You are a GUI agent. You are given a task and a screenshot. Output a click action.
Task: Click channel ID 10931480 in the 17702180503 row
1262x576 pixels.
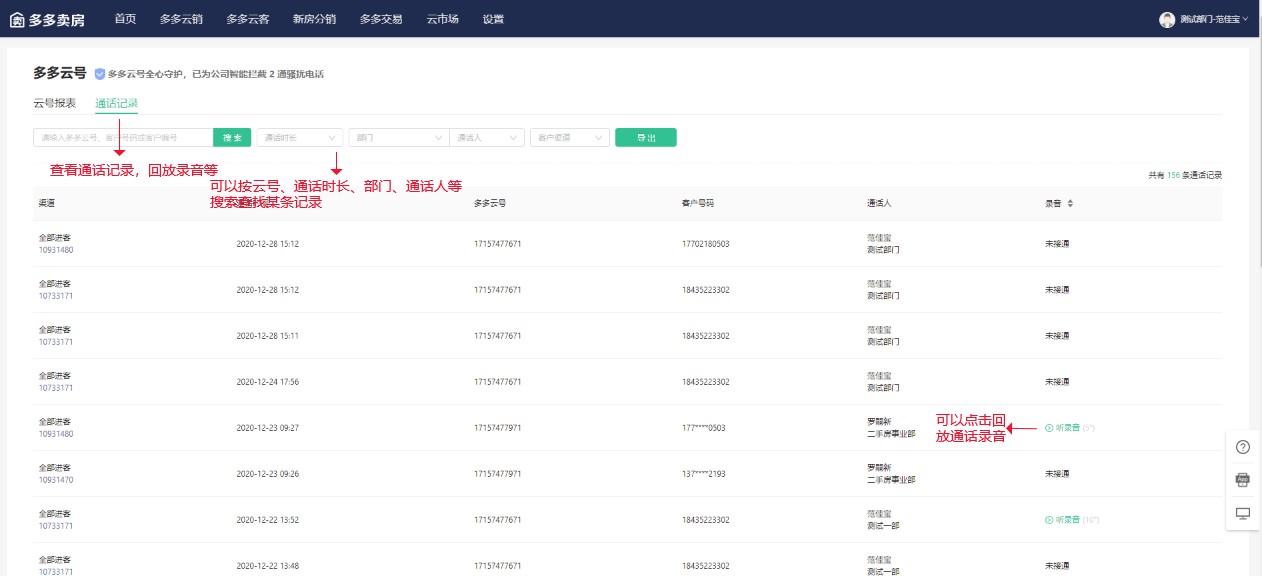[x=55, y=250]
